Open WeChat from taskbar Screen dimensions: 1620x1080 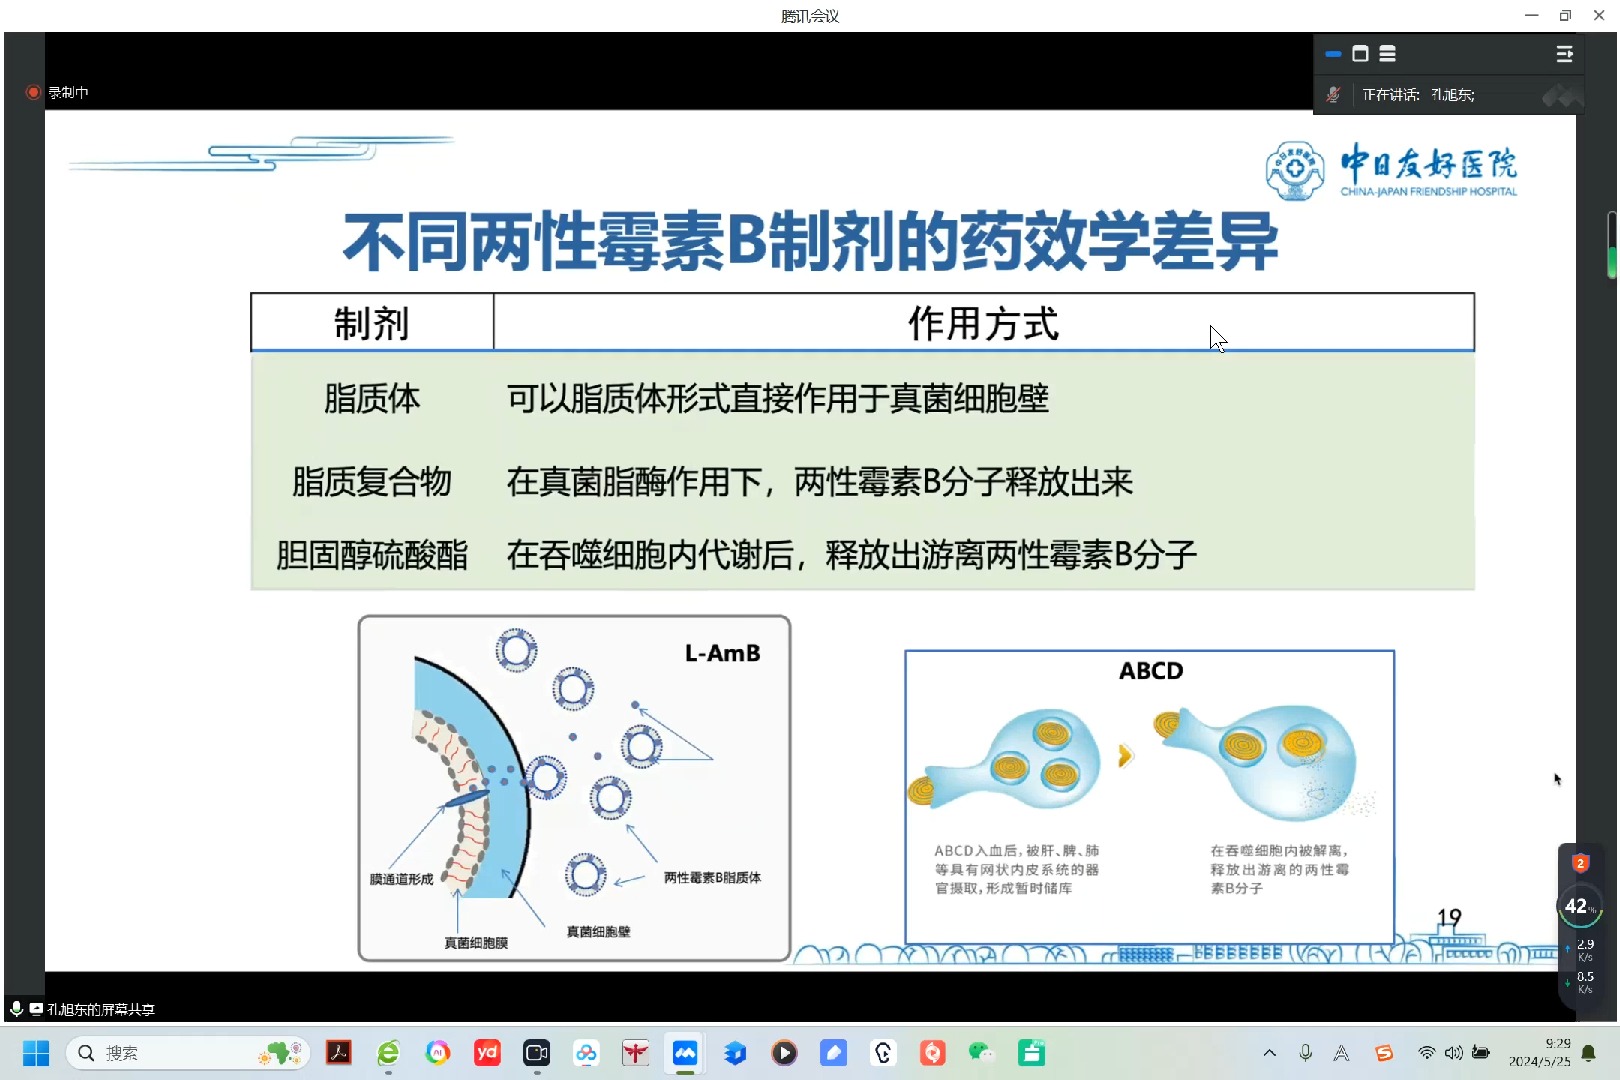(981, 1053)
